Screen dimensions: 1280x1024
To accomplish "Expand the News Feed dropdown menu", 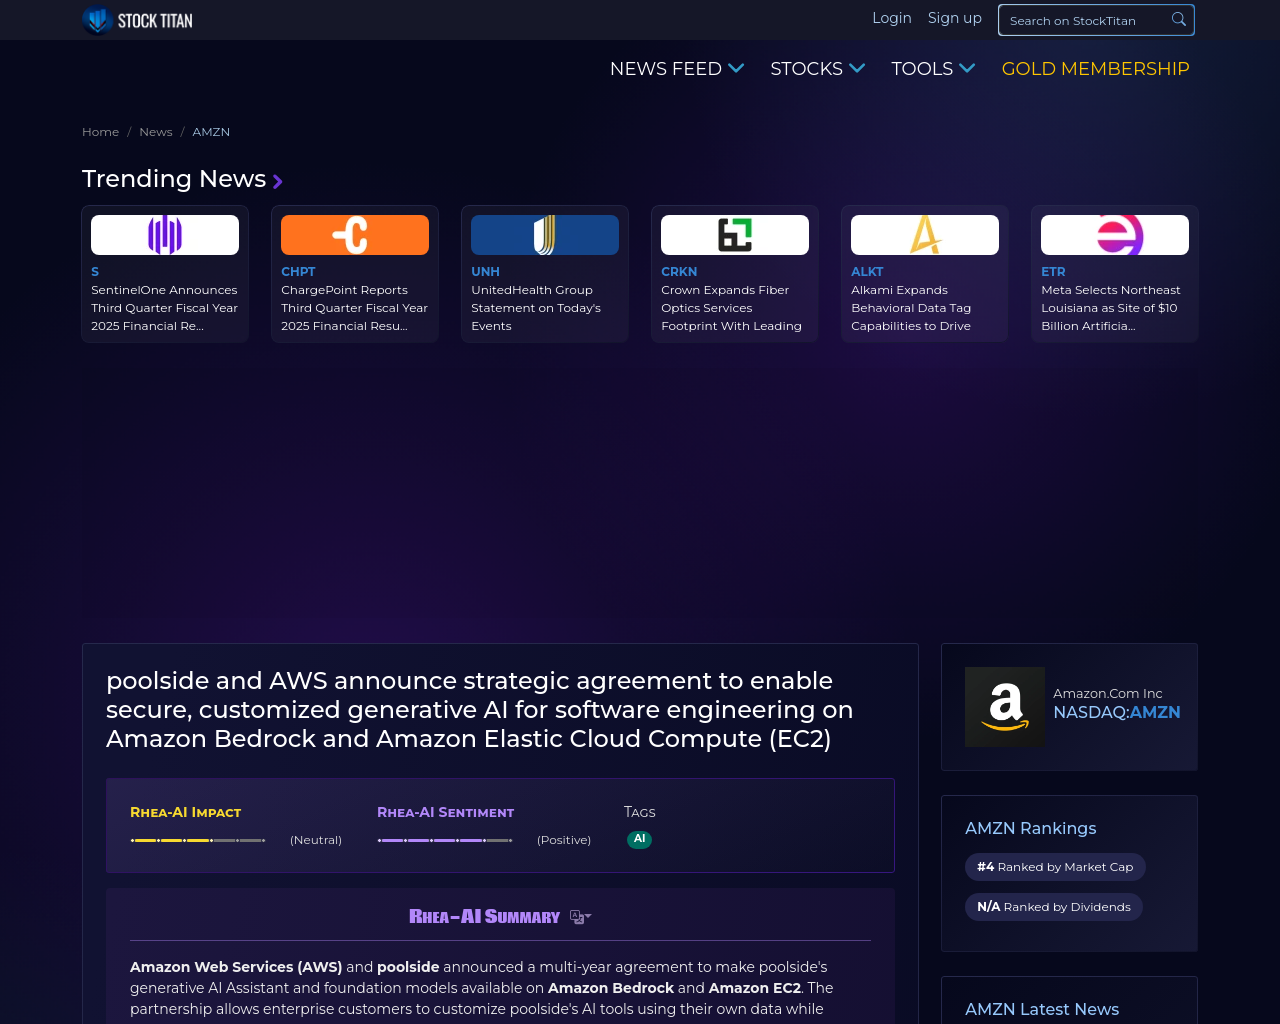I will tap(677, 68).
